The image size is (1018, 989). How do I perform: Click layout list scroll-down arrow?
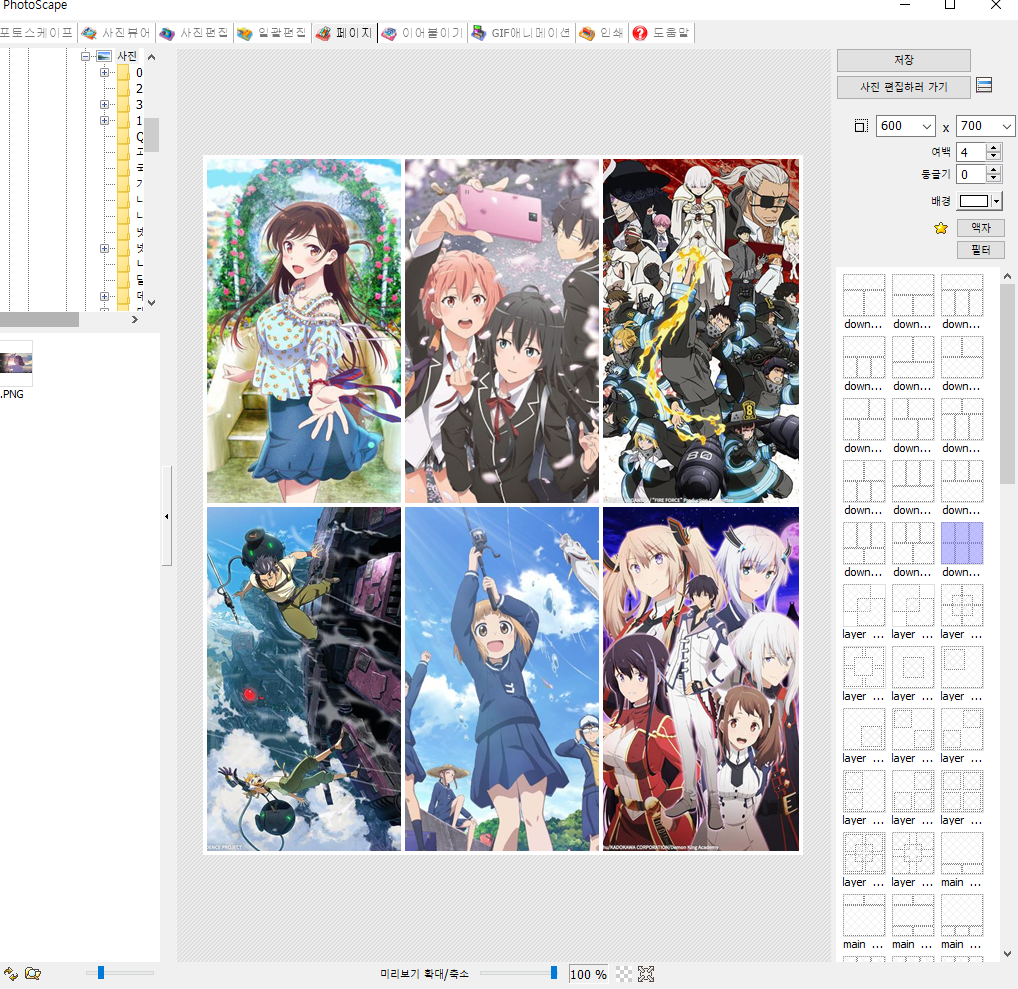pos(1007,954)
